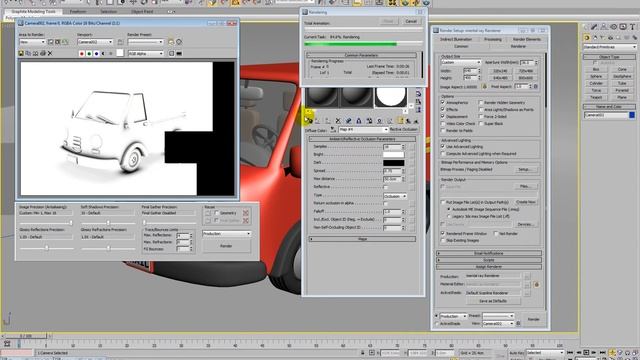The height and width of the screenshot is (360, 640).
Task: Lock the viewport in frame window
Action: point(120,42)
